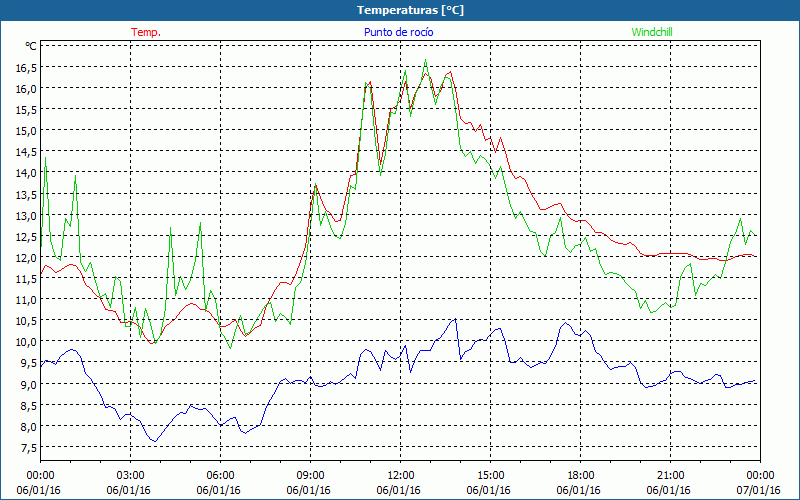800x500 pixels.
Task: Click the 11,5 y-axis value
Action: (x=27, y=279)
